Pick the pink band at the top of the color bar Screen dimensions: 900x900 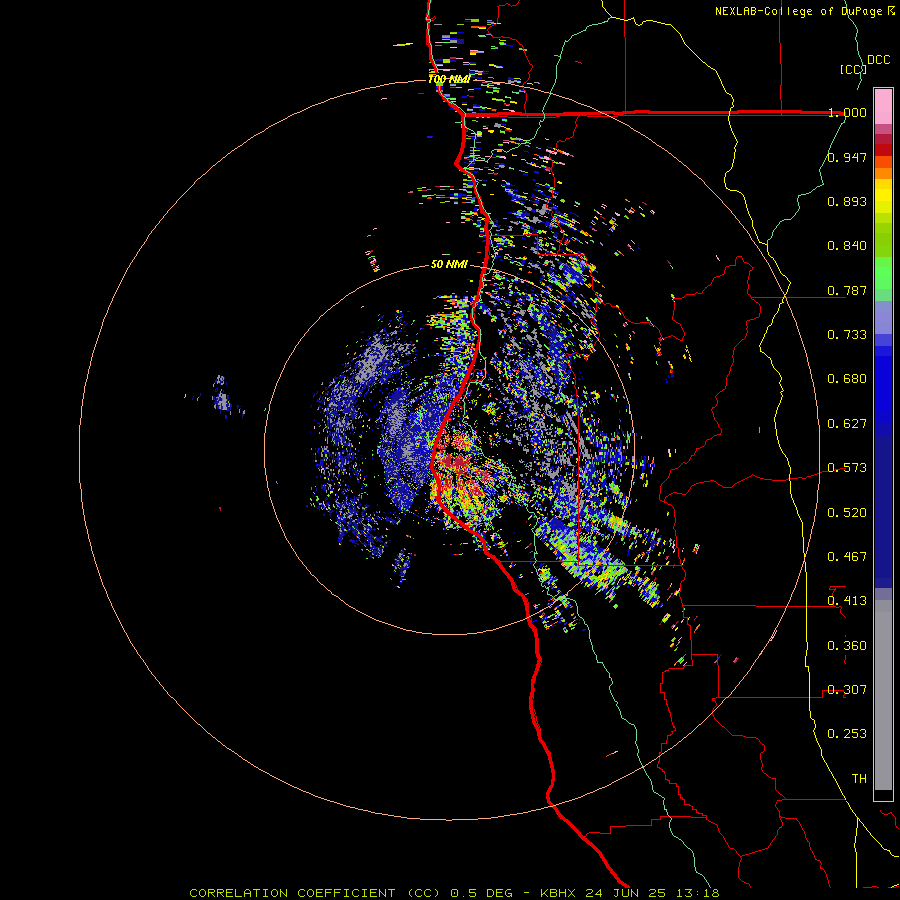[883, 106]
